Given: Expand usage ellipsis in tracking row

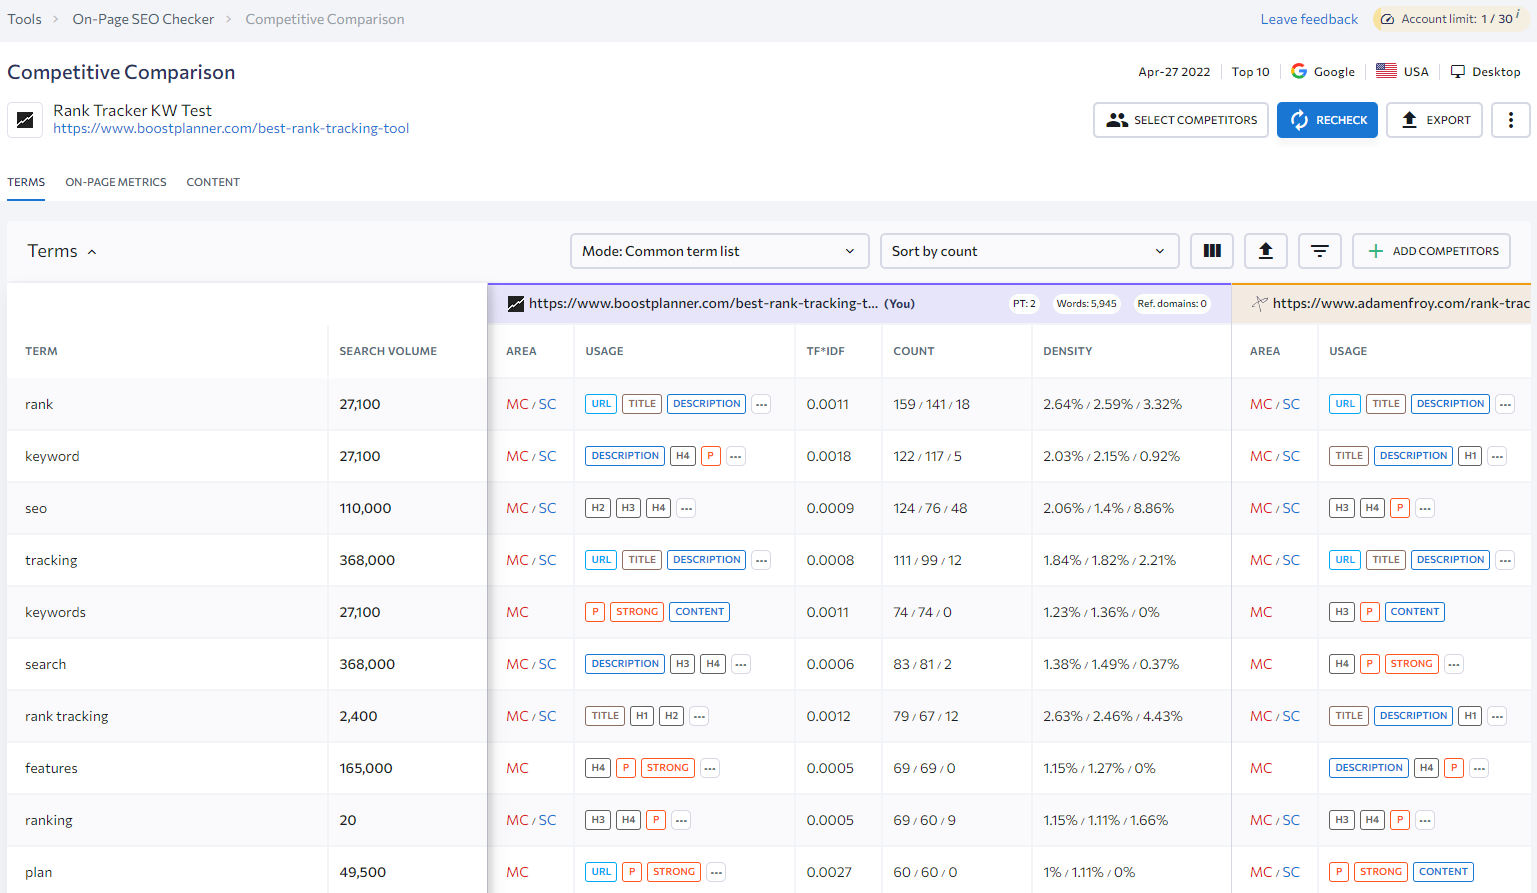Looking at the screenshot, I should (762, 560).
